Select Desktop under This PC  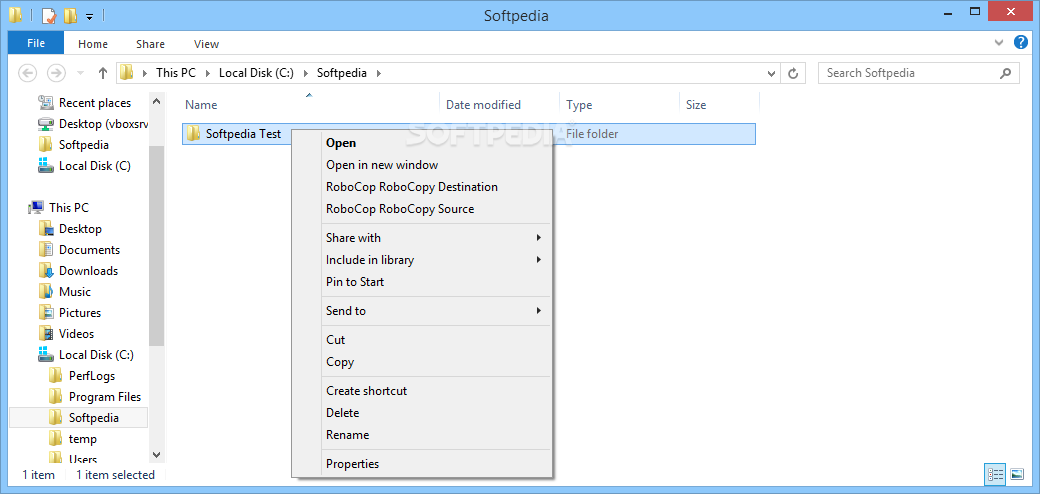pos(80,229)
